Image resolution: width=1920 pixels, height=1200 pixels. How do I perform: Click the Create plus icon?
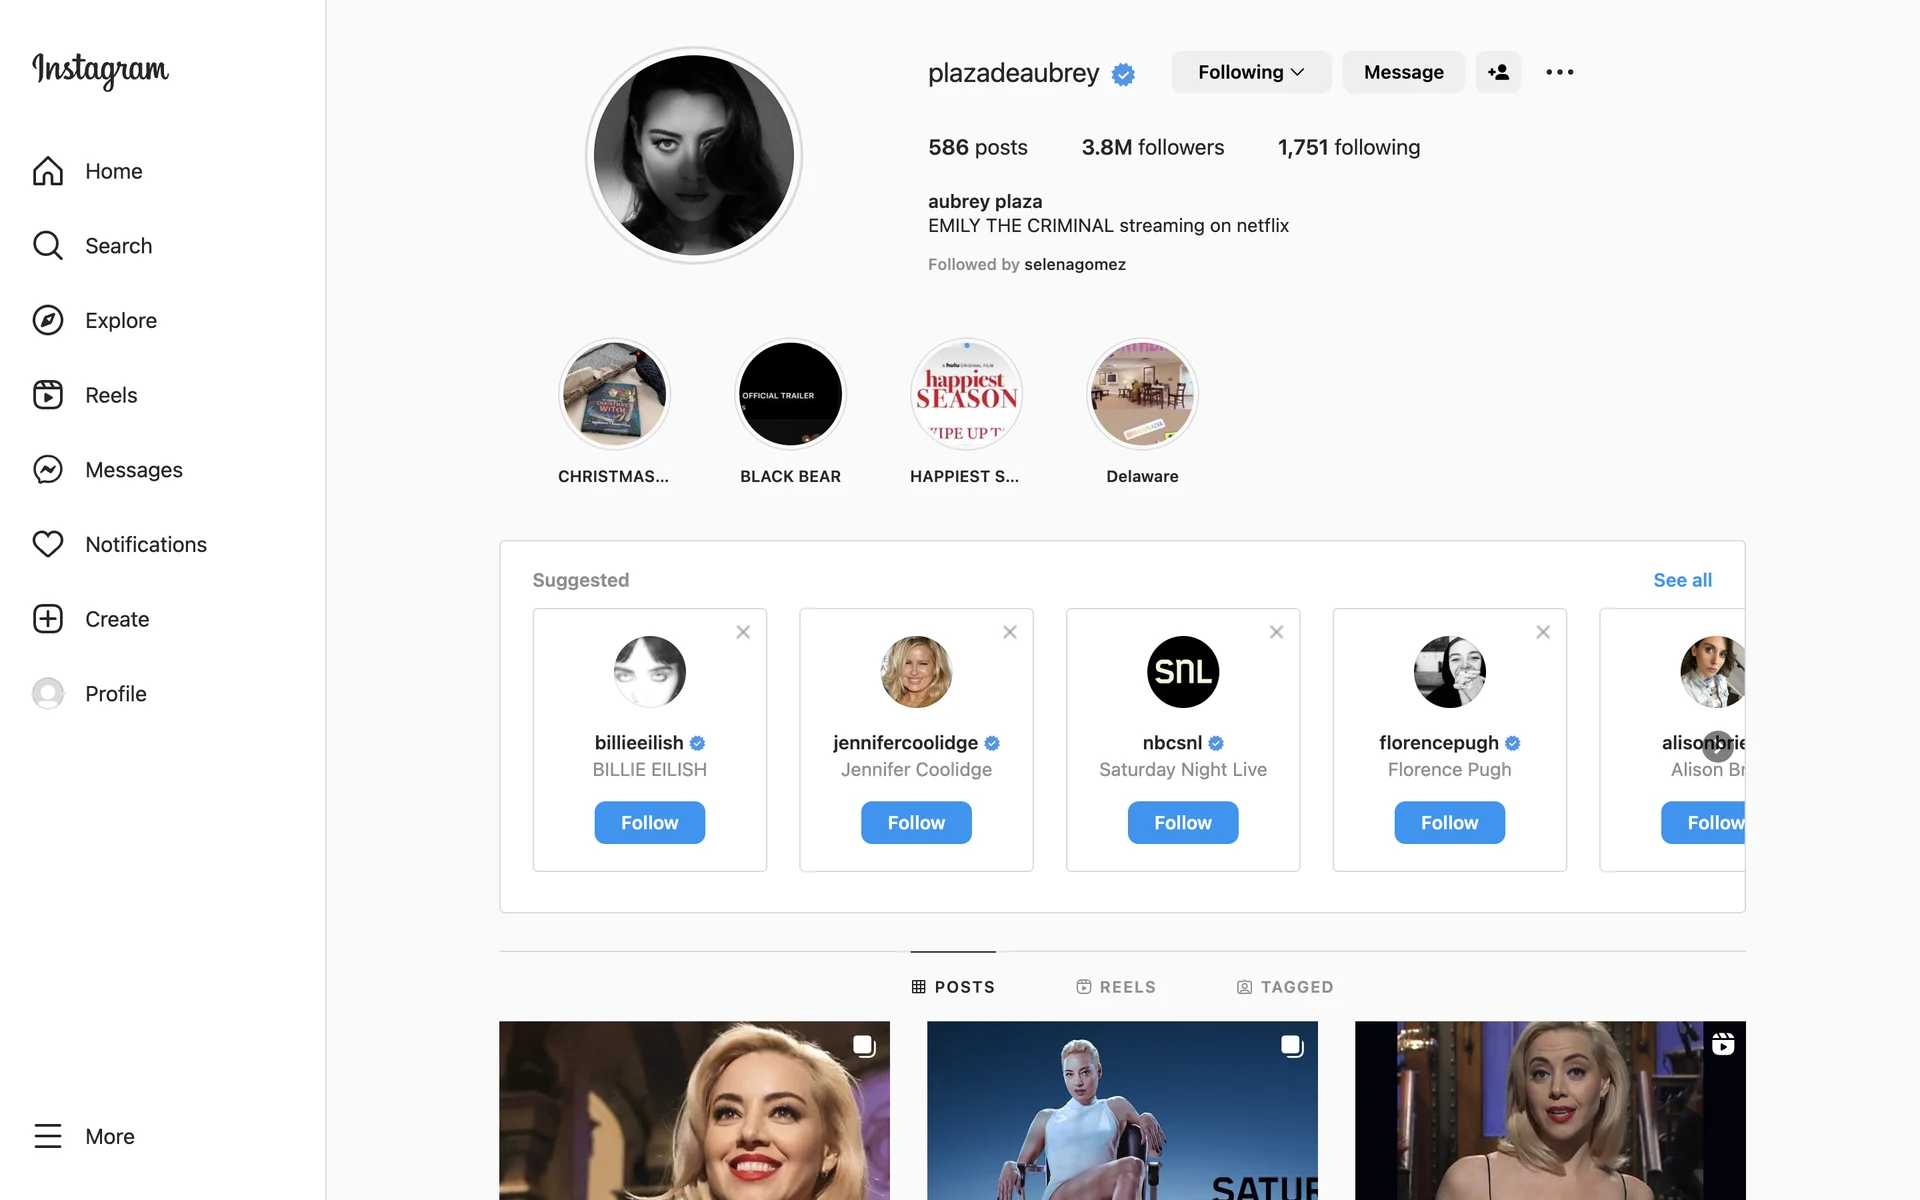coord(48,619)
